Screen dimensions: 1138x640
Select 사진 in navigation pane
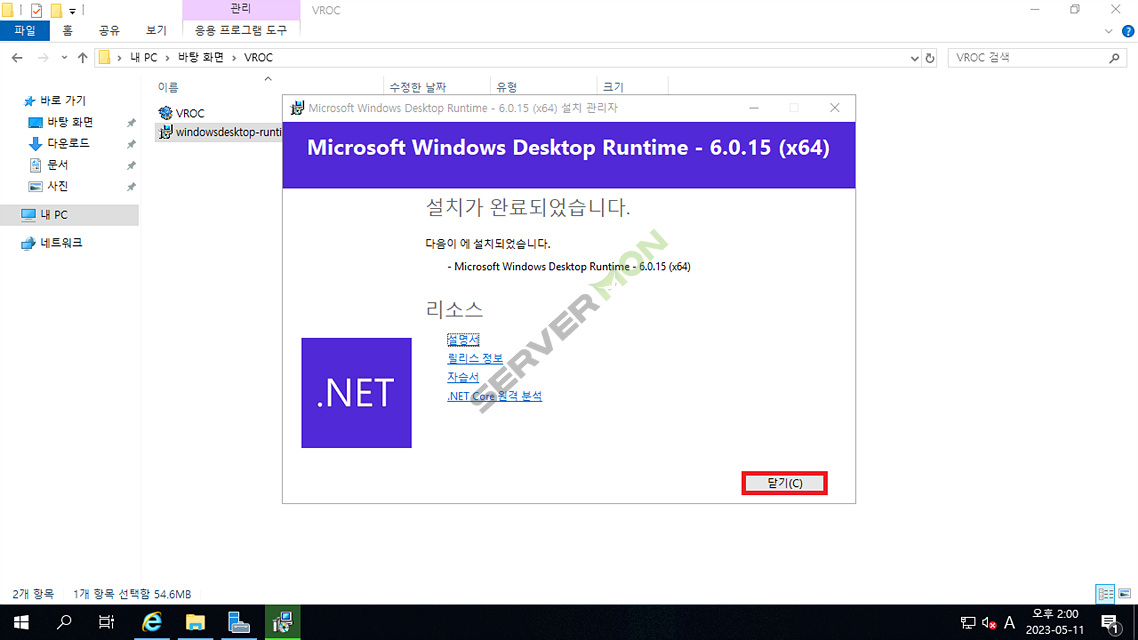(57, 186)
